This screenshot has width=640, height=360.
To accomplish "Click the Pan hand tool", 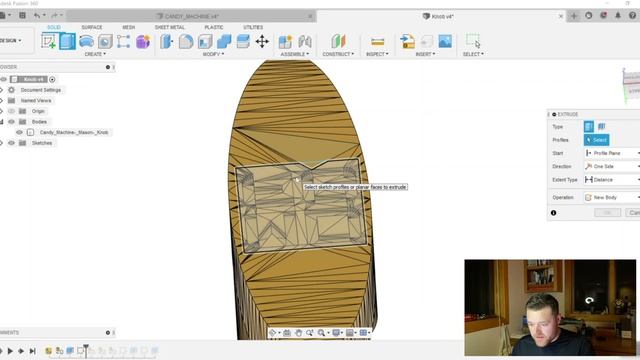I will (298, 333).
